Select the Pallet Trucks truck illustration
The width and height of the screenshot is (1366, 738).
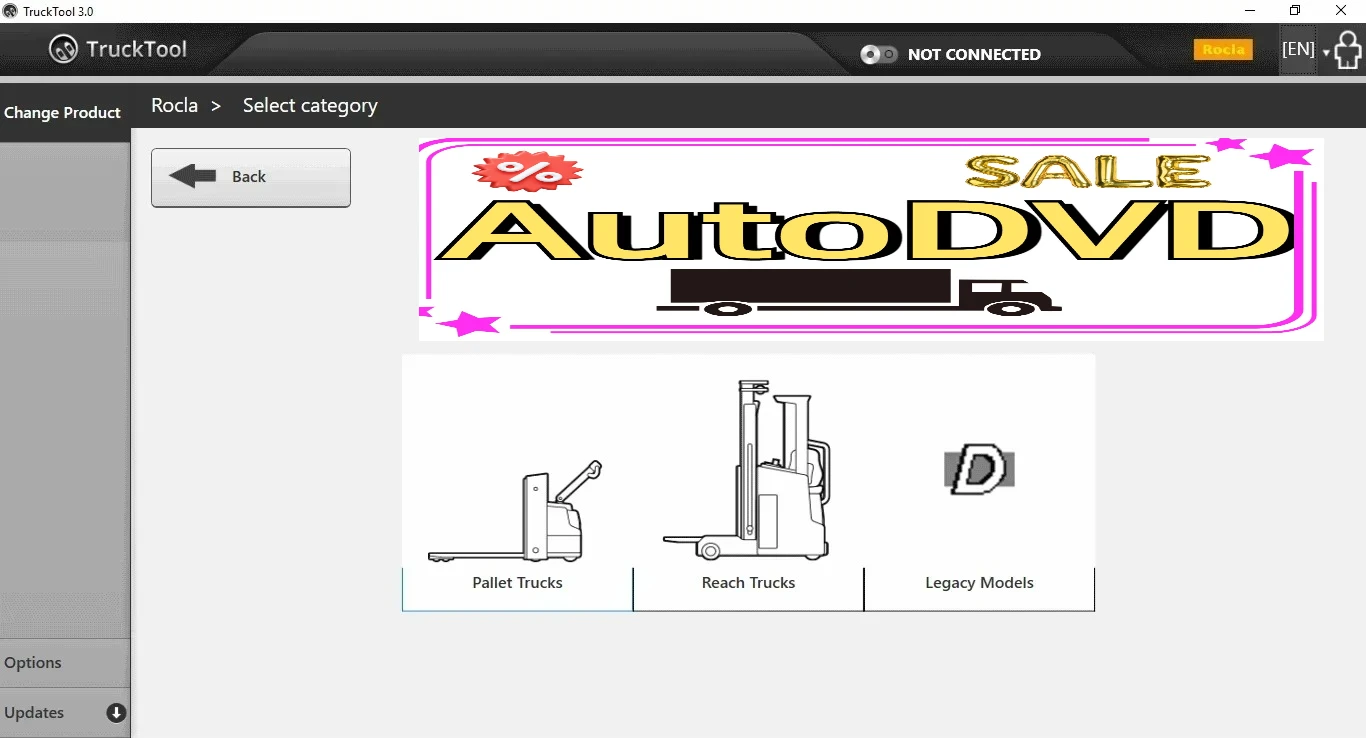517,510
